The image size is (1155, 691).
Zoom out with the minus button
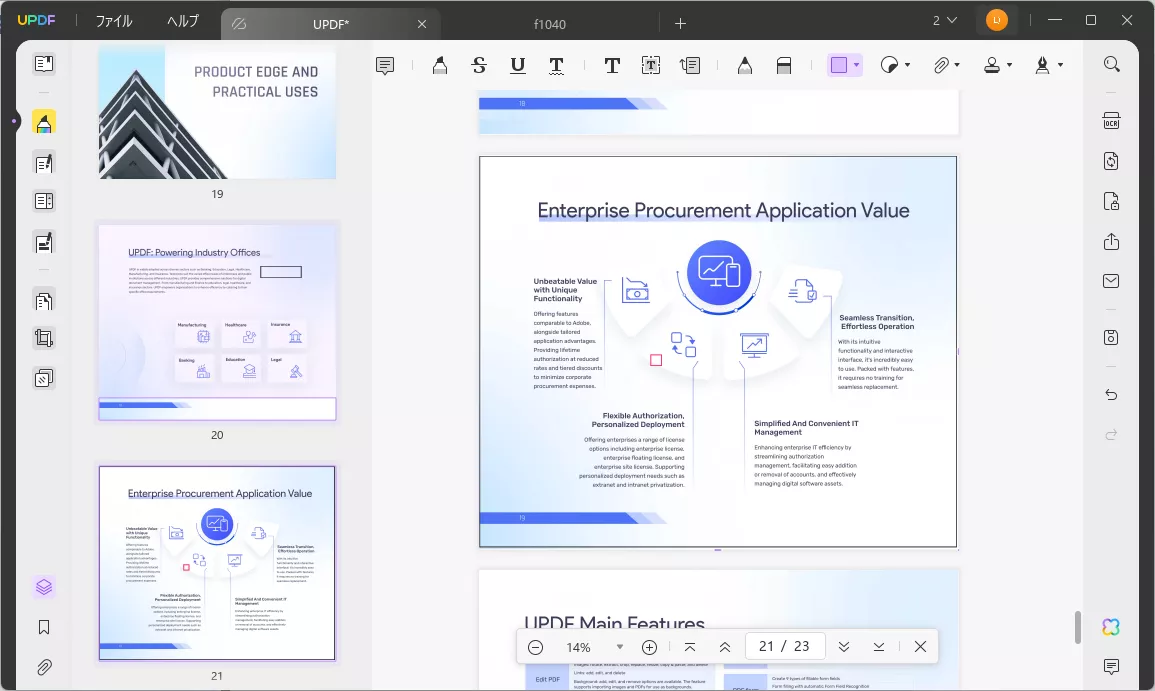coord(536,647)
